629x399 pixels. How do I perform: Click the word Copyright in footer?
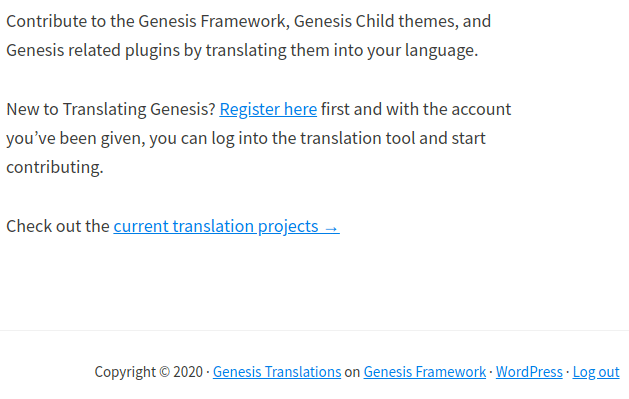[125, 372]
